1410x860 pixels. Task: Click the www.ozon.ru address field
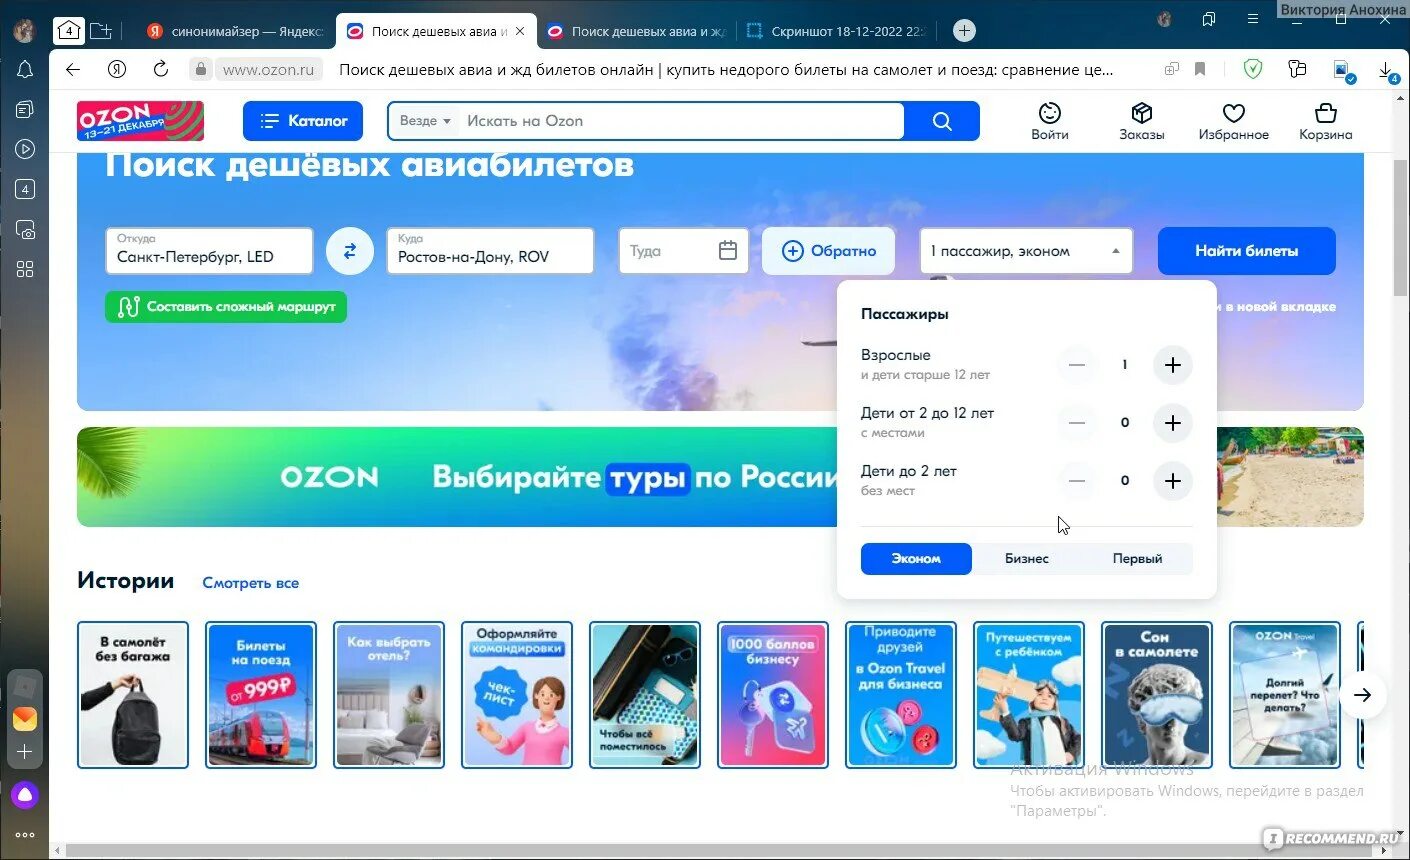[268, 70]
